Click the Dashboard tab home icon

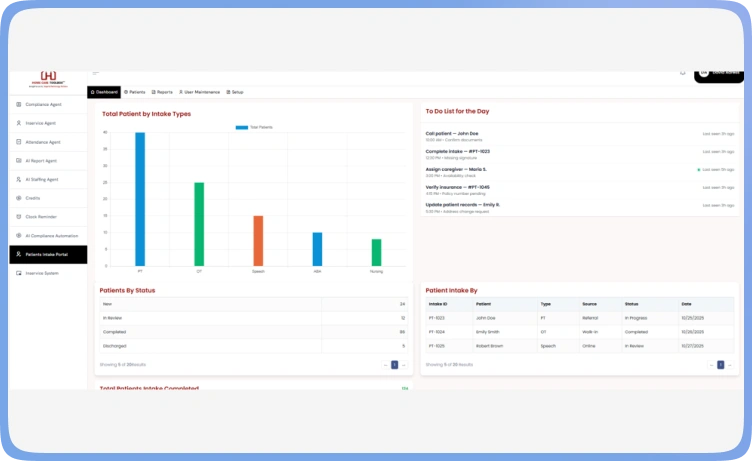pyautogui.click(x=93, y=92)
